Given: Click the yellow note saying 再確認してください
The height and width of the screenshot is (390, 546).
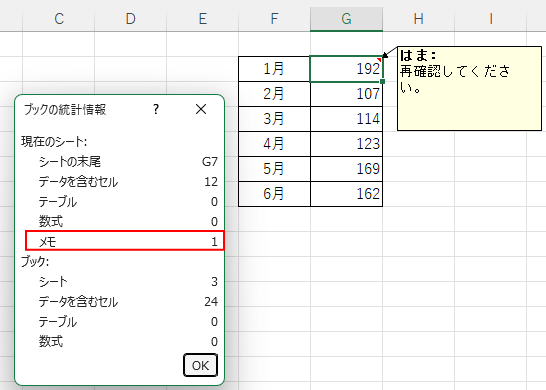Looking at the screenshot, I should pos(469,89).
